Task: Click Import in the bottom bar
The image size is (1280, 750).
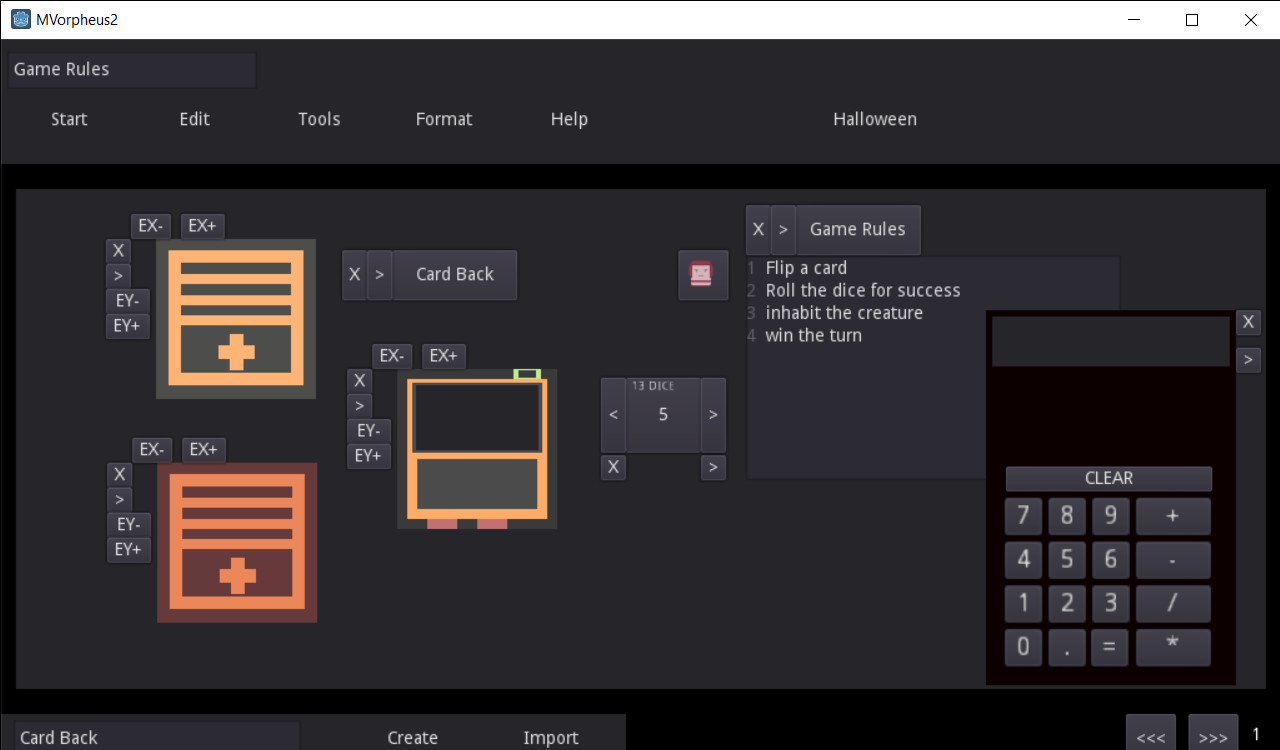Action: point(550,737)
